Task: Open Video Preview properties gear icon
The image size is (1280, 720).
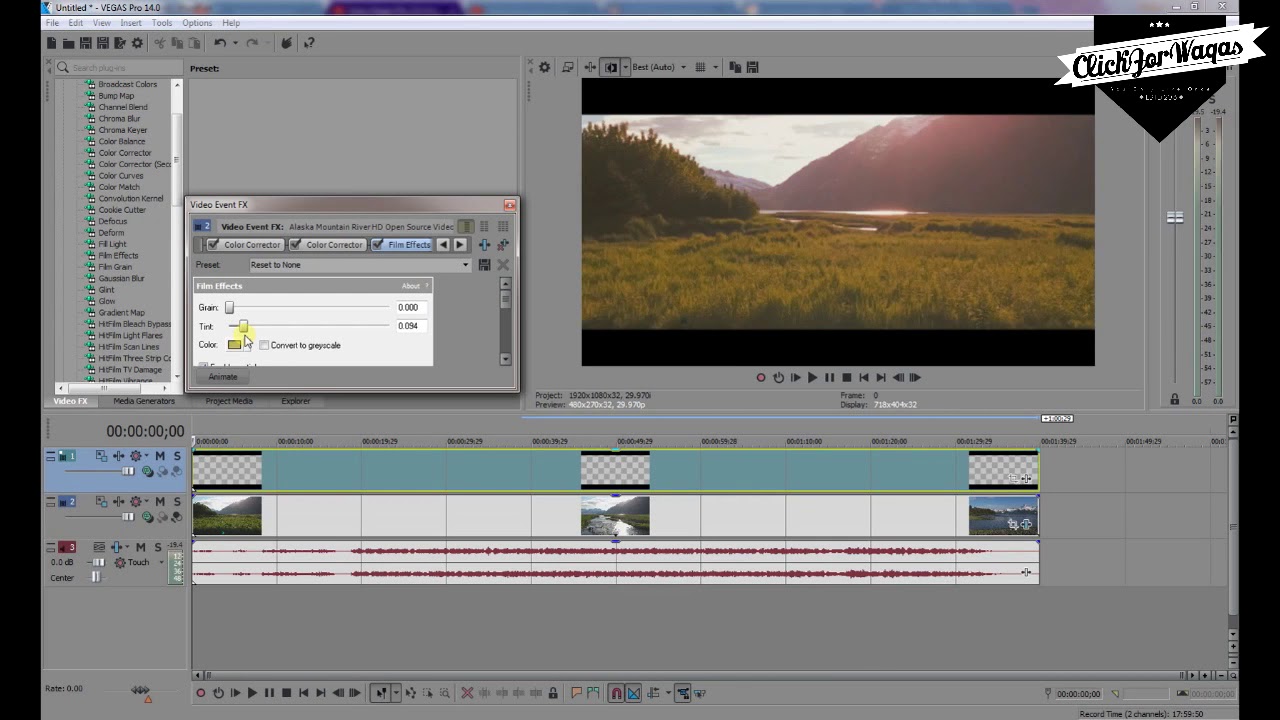Action: click(545, 67)
